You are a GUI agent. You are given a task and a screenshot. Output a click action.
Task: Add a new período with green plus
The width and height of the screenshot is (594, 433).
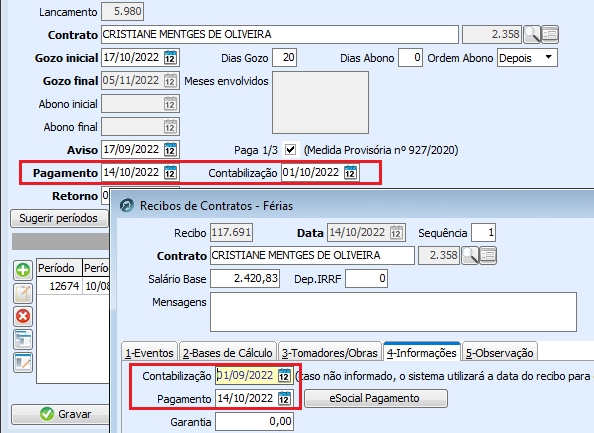click(x=23, y=270)
